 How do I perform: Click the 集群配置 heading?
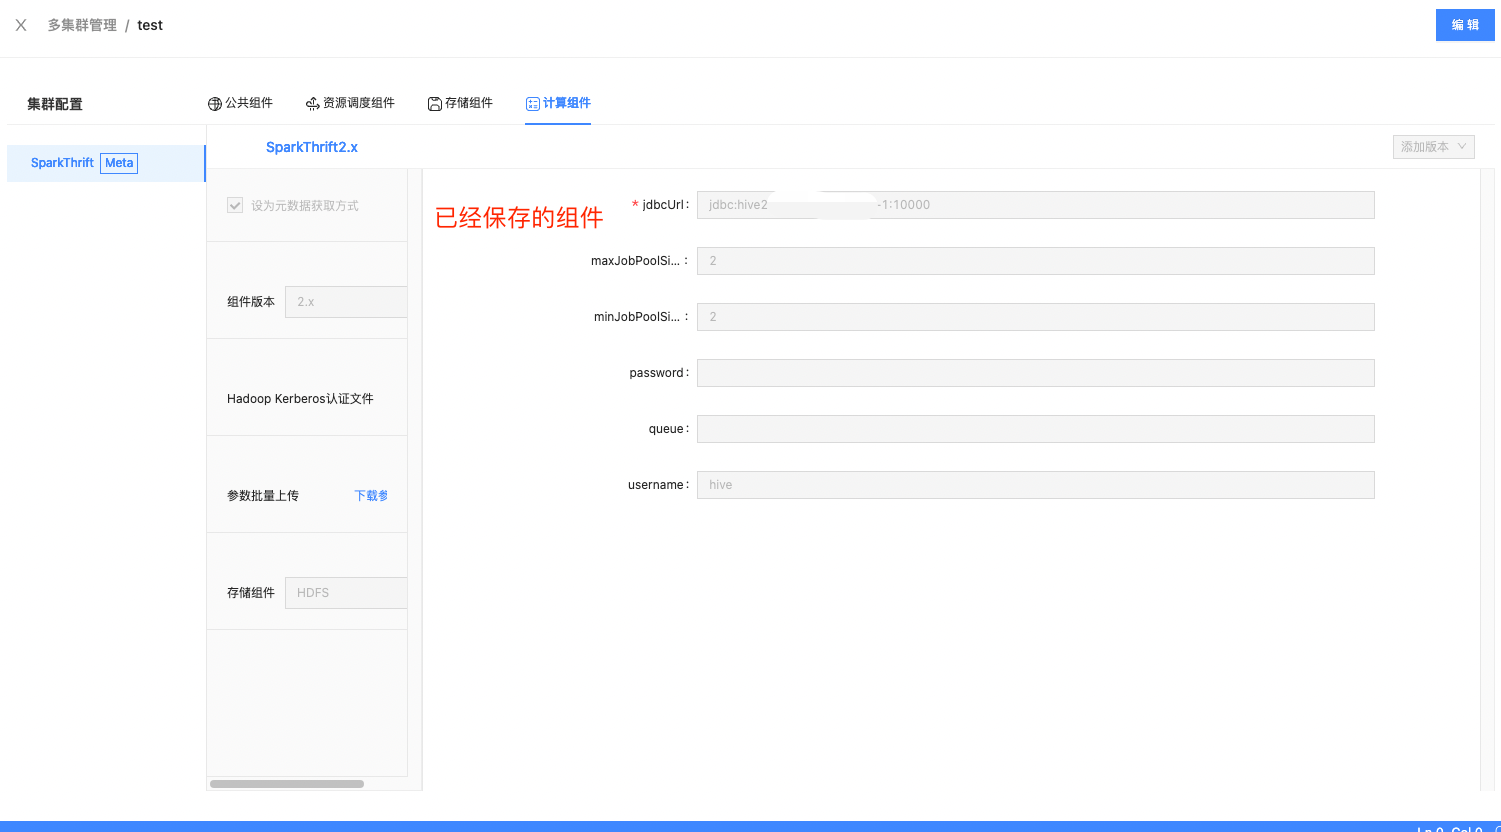point(55,104)
